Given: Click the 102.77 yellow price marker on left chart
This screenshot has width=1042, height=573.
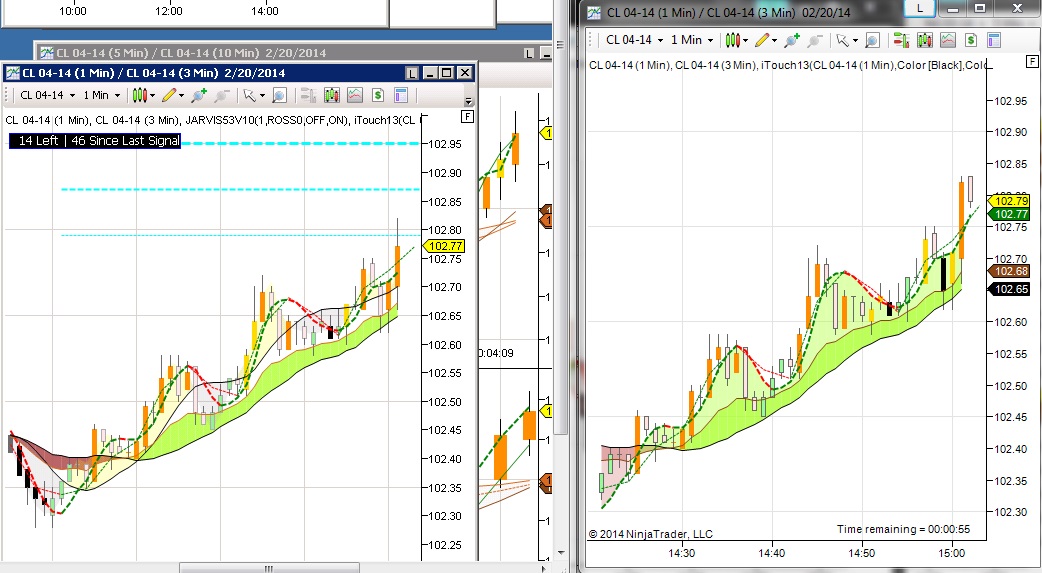Looking at the screenshot, I should coord(444,246).
